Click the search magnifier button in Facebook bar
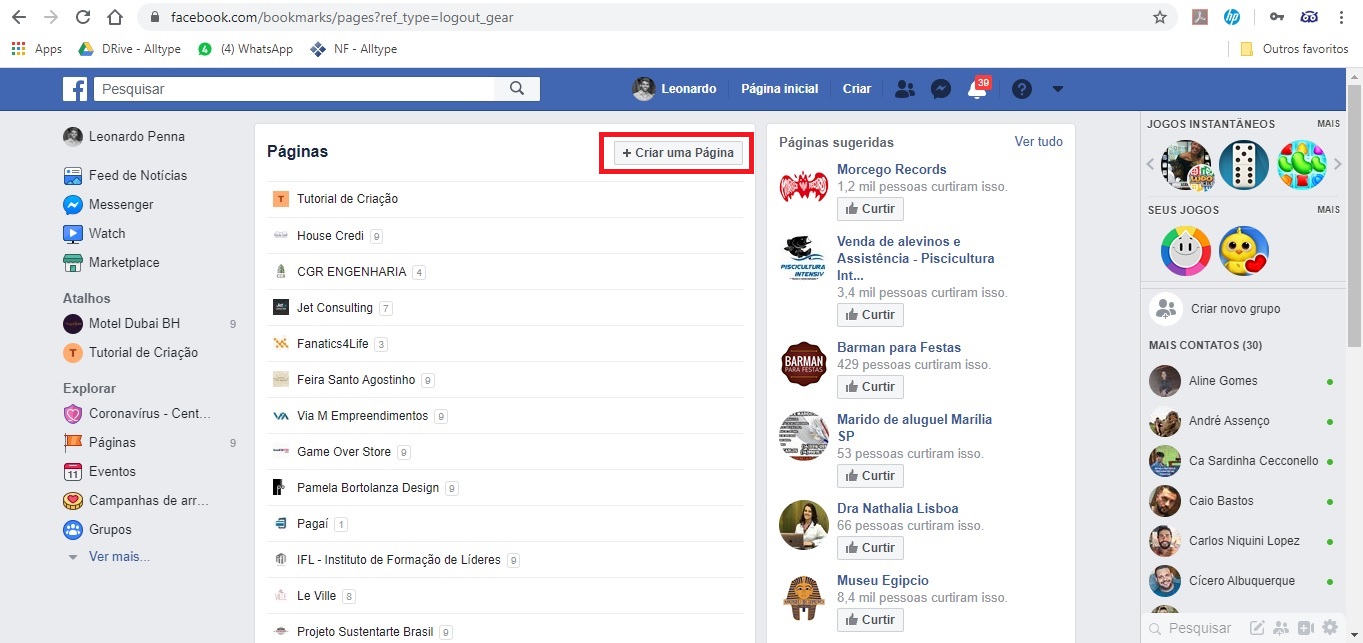1363x643 pixels. [x=517, y=89]
